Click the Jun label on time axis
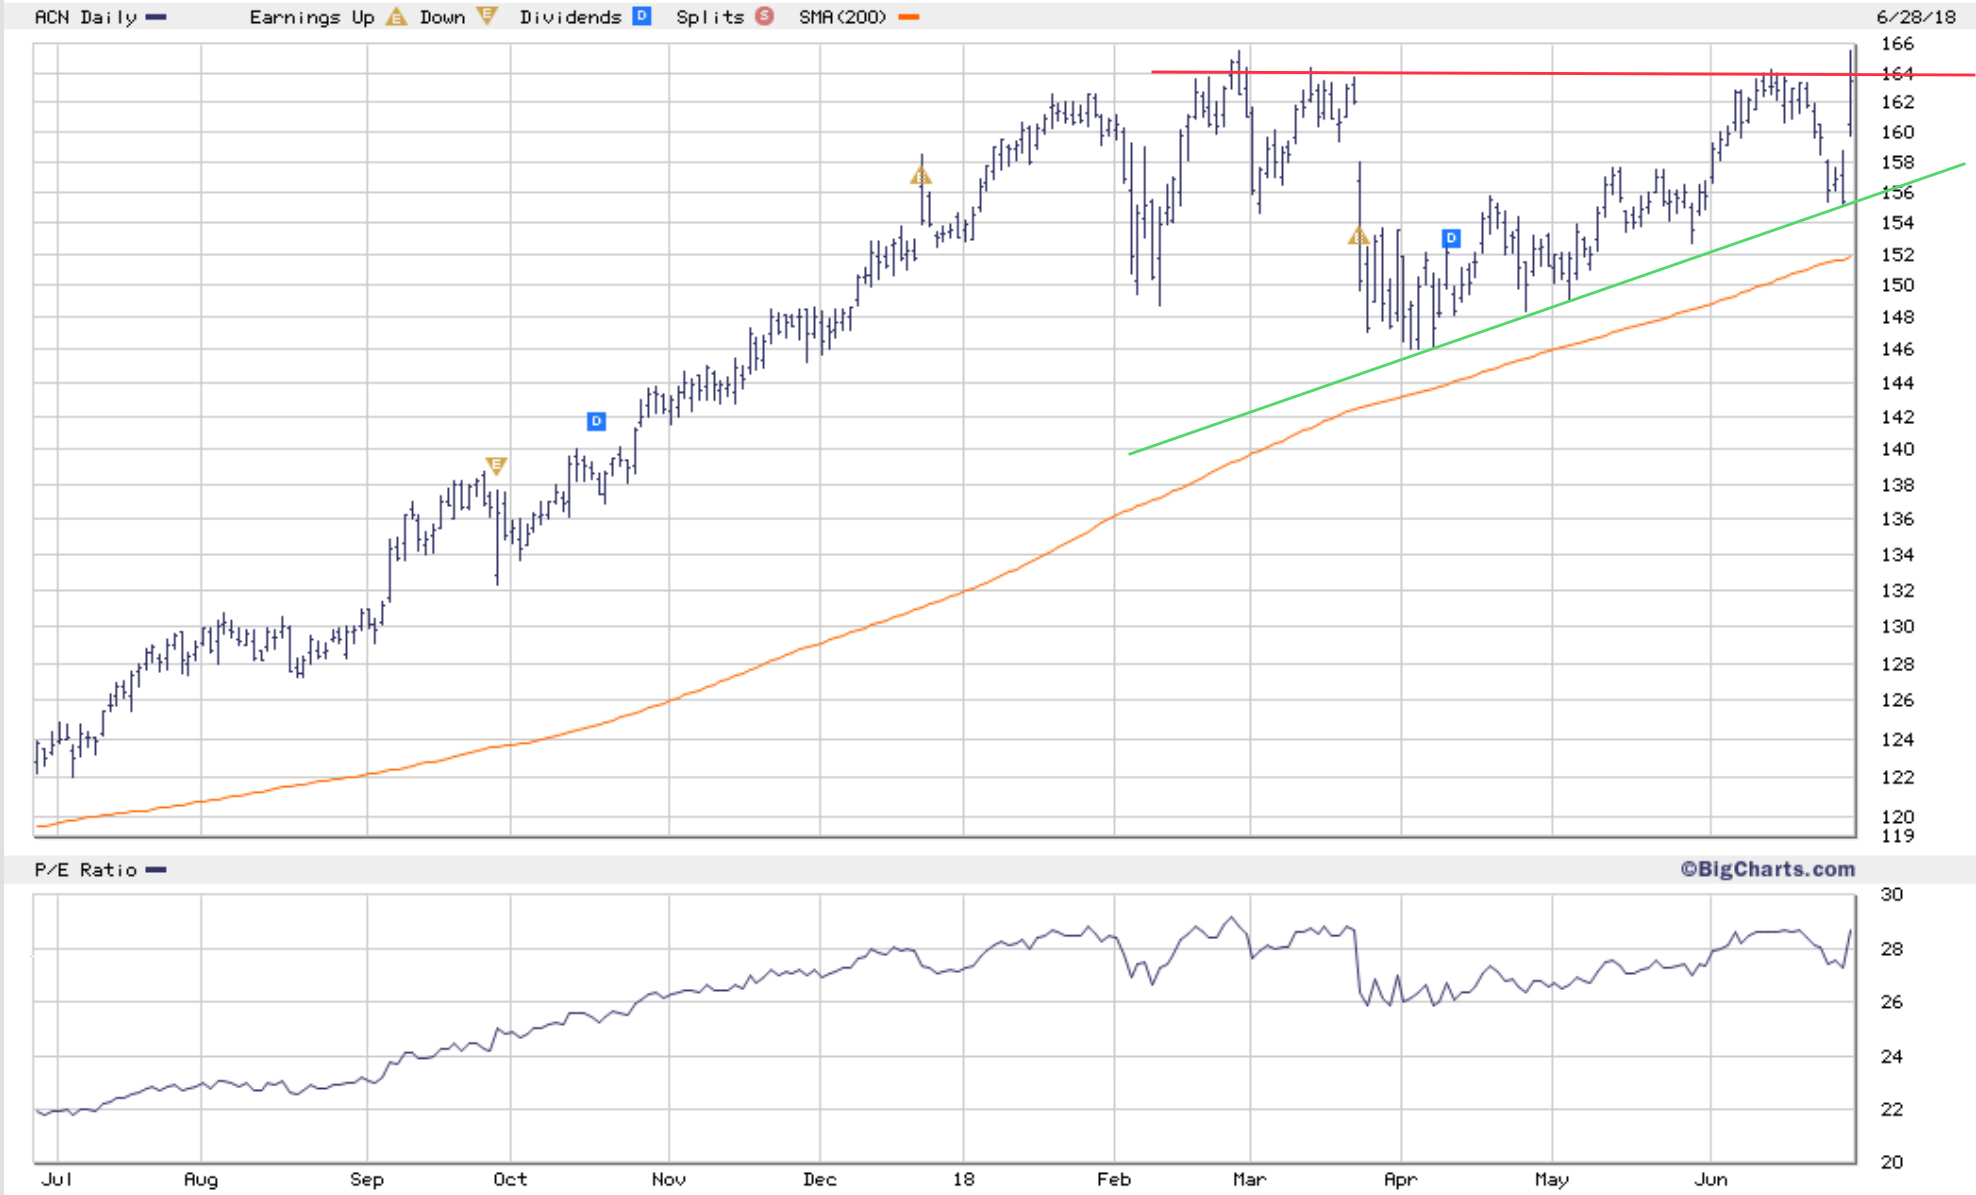The height and width of the screenshot is (1195, 1976). pos(1710,1179)
